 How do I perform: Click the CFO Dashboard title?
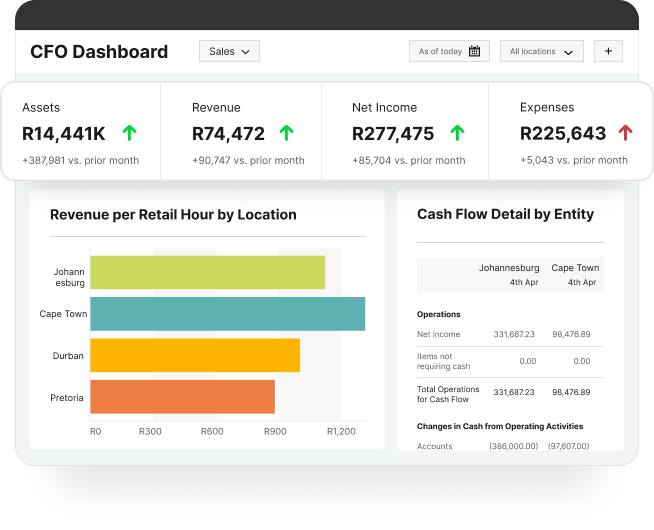point(99,52)
